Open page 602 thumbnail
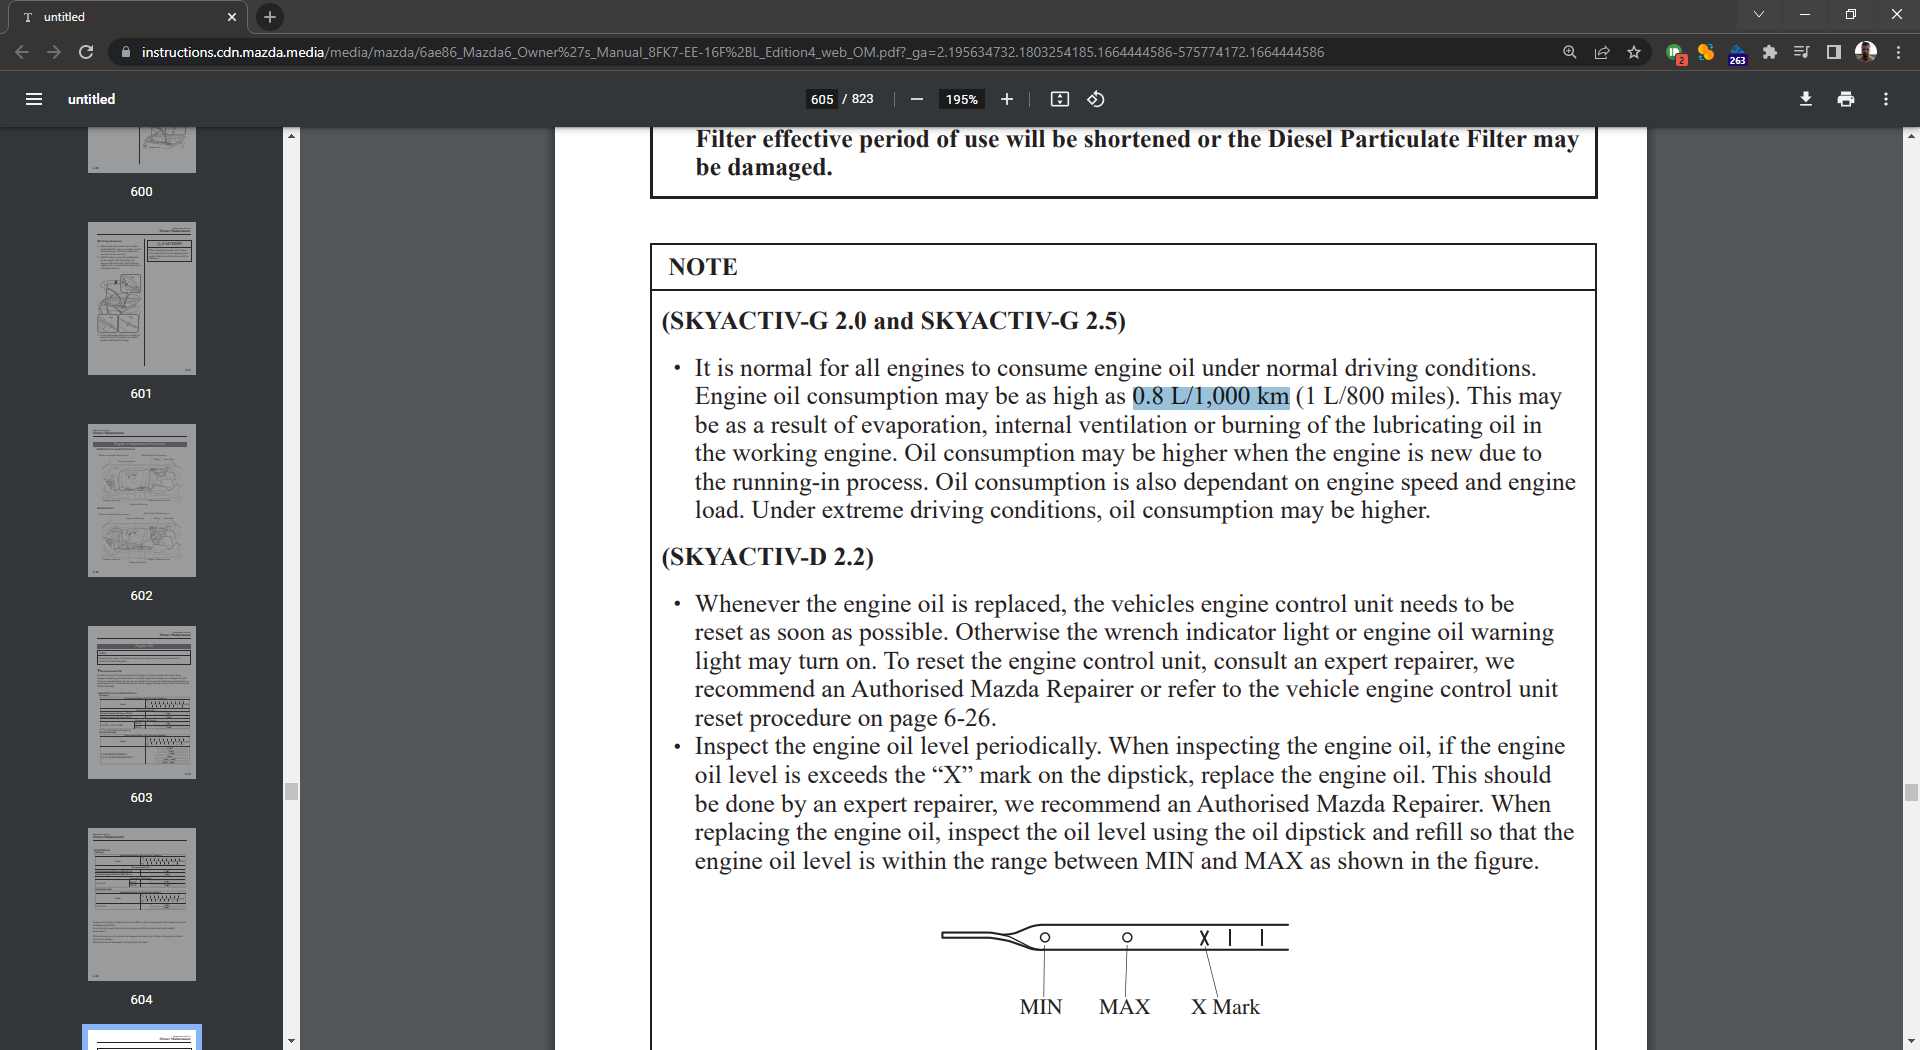Viewport: 1920px width, 1050px height. coord(142,501)
